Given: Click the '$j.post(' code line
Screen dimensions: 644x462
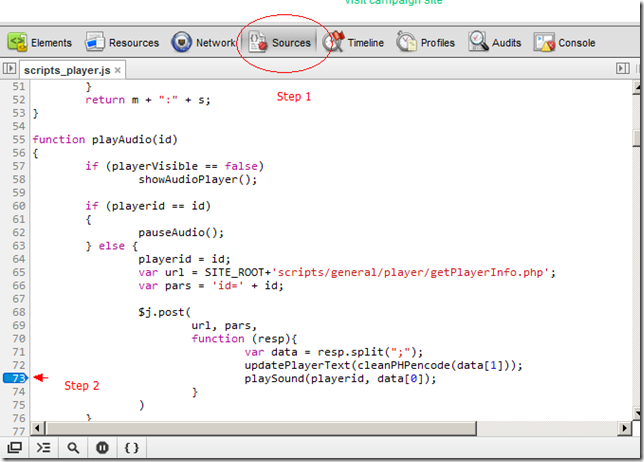Looking at the screenshot, I should coord(165,312).
